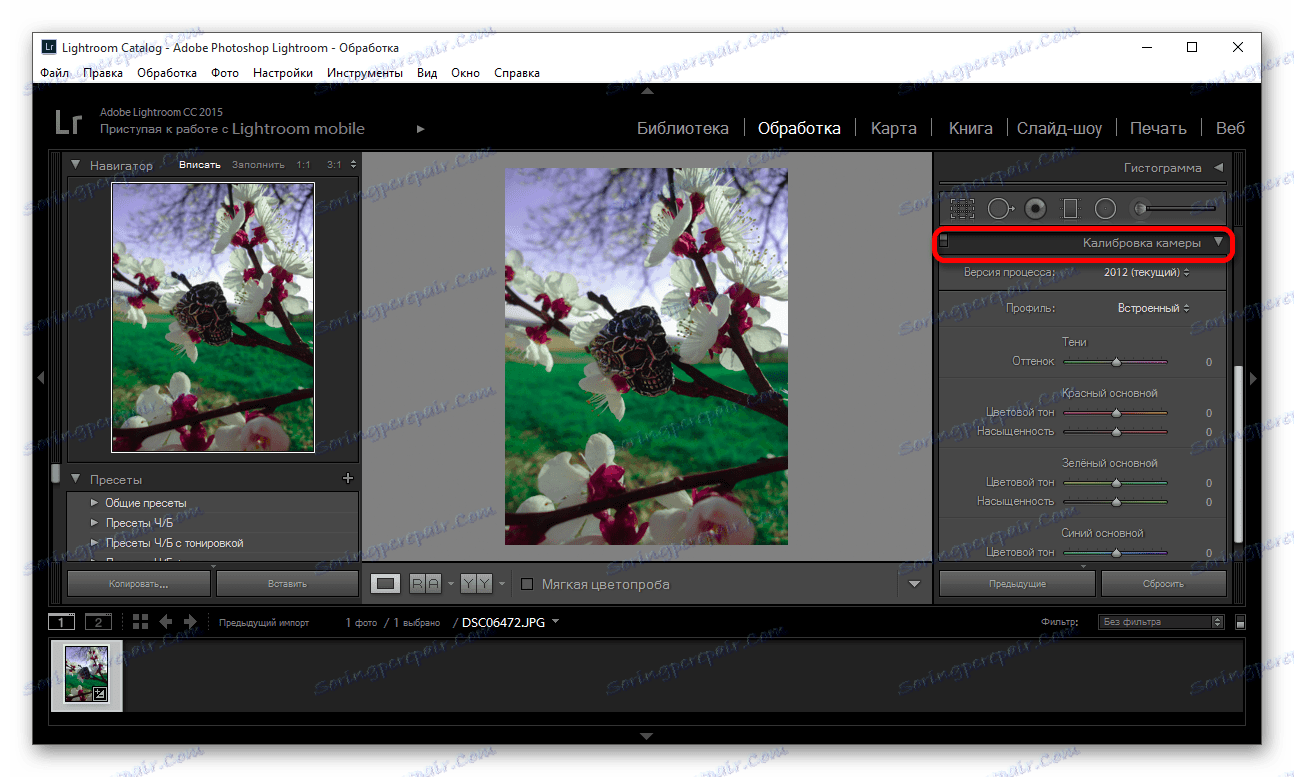Go back to previous photo arrow
Viewport: 1294px width, 777px height.
click(x=166, y=622)
